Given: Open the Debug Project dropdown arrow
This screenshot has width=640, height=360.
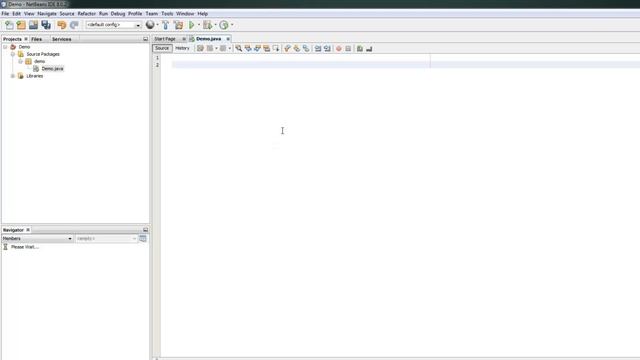Looking at the screenshot, I should click(216, 25).
